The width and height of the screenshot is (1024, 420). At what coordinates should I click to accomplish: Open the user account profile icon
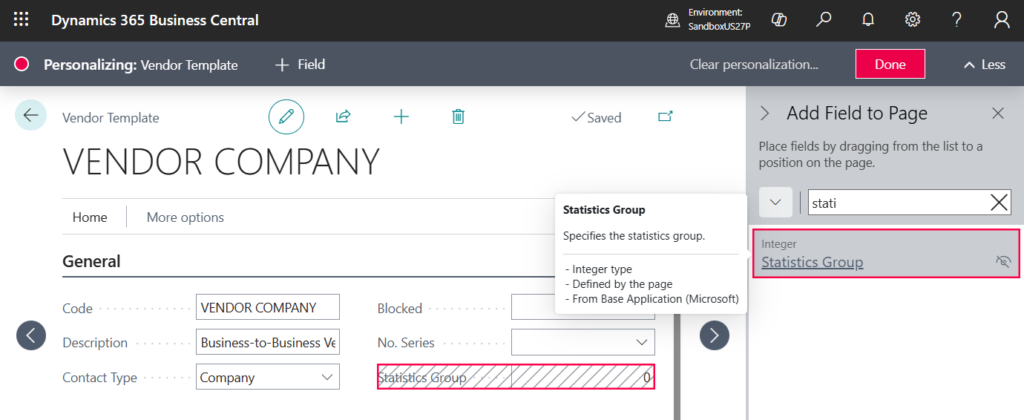tap(1001, 20)
